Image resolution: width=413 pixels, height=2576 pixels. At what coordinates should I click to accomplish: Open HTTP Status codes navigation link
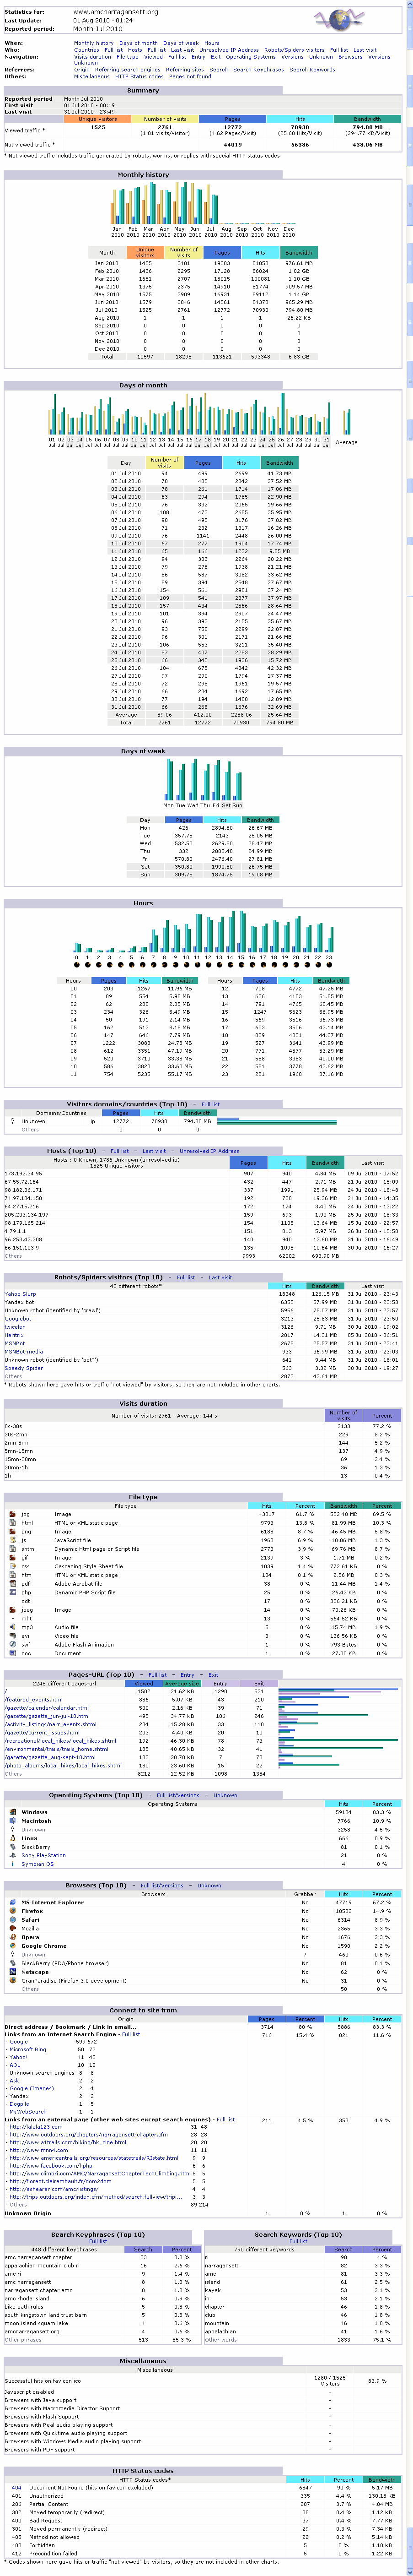pos(139,76)
